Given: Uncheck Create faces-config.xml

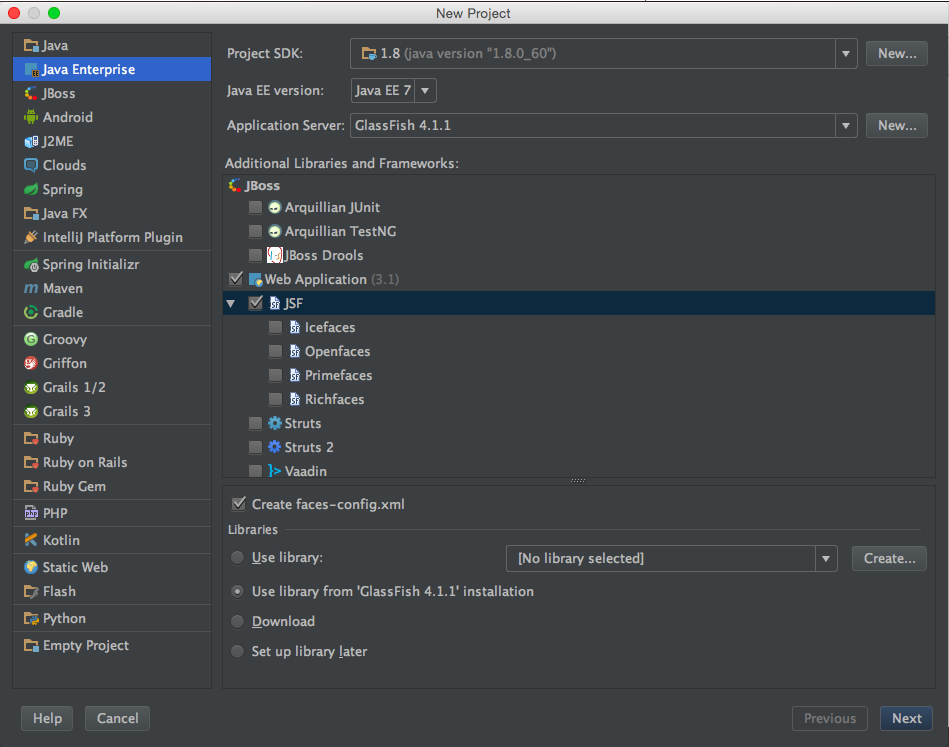Looking at the screenshot, I should click(x=239, y=504).
